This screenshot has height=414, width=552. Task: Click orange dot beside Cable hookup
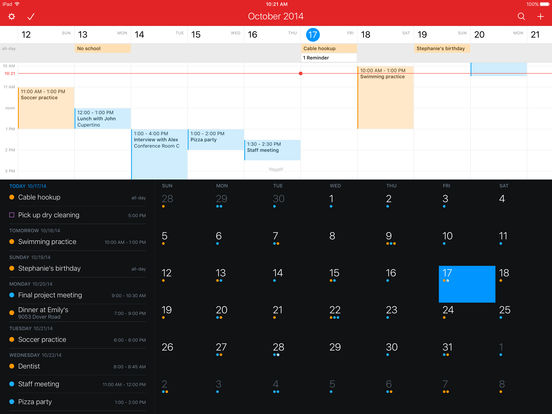click(x=12, y=197)
